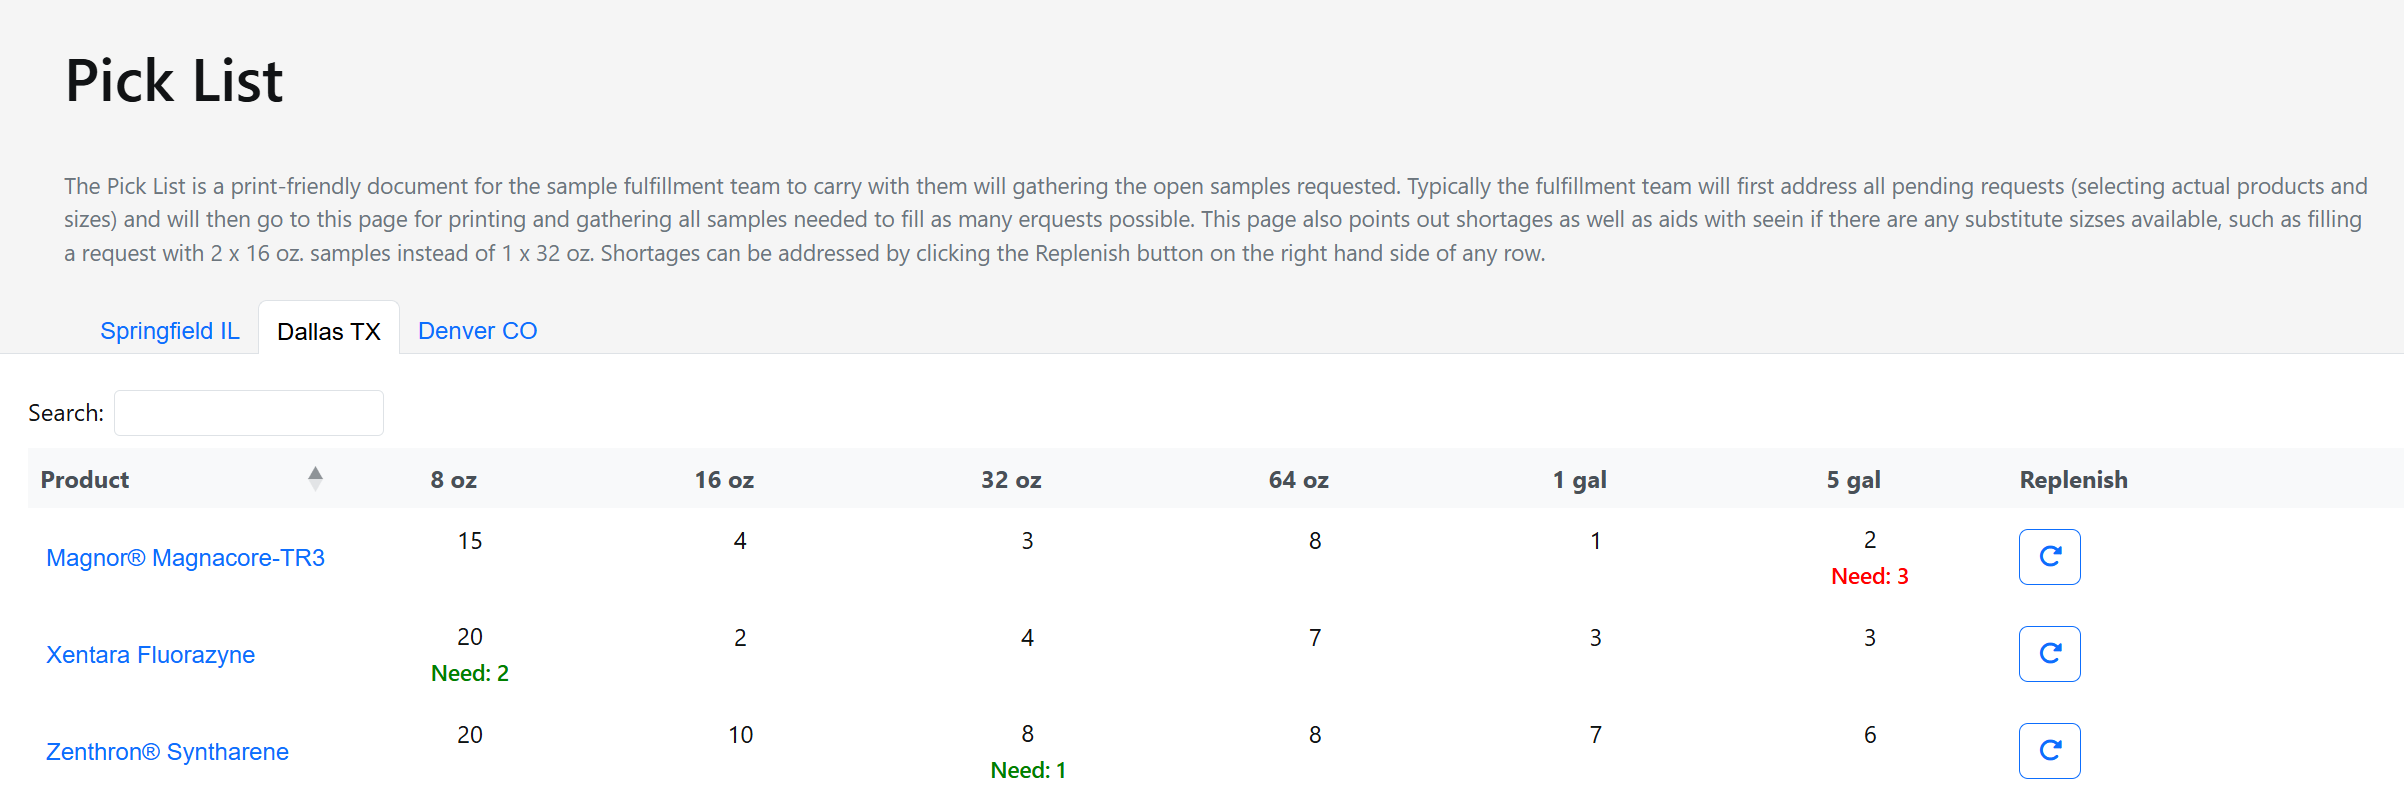Click the 16 oz column header
Screen dimensions: 2404x811
[x=724, y=480]
